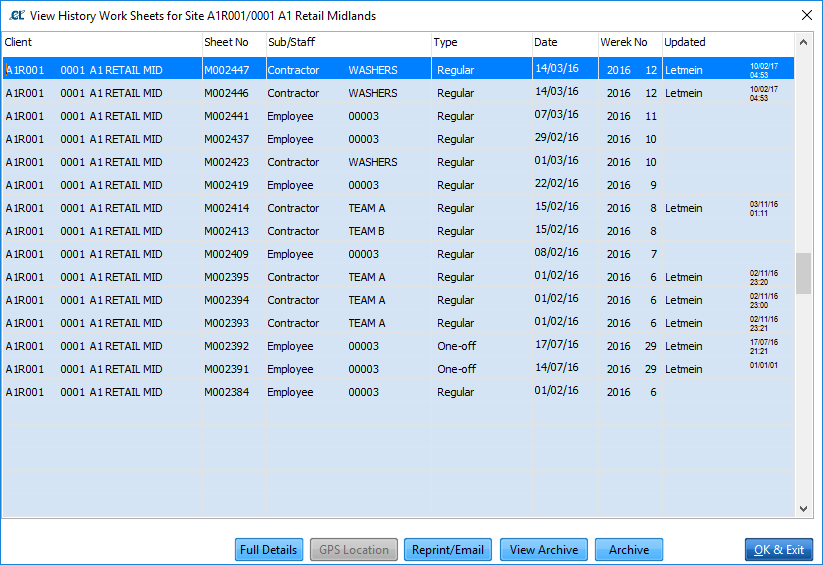Click TEAM B in the M002413 row
823x565 pixels.
366,231
